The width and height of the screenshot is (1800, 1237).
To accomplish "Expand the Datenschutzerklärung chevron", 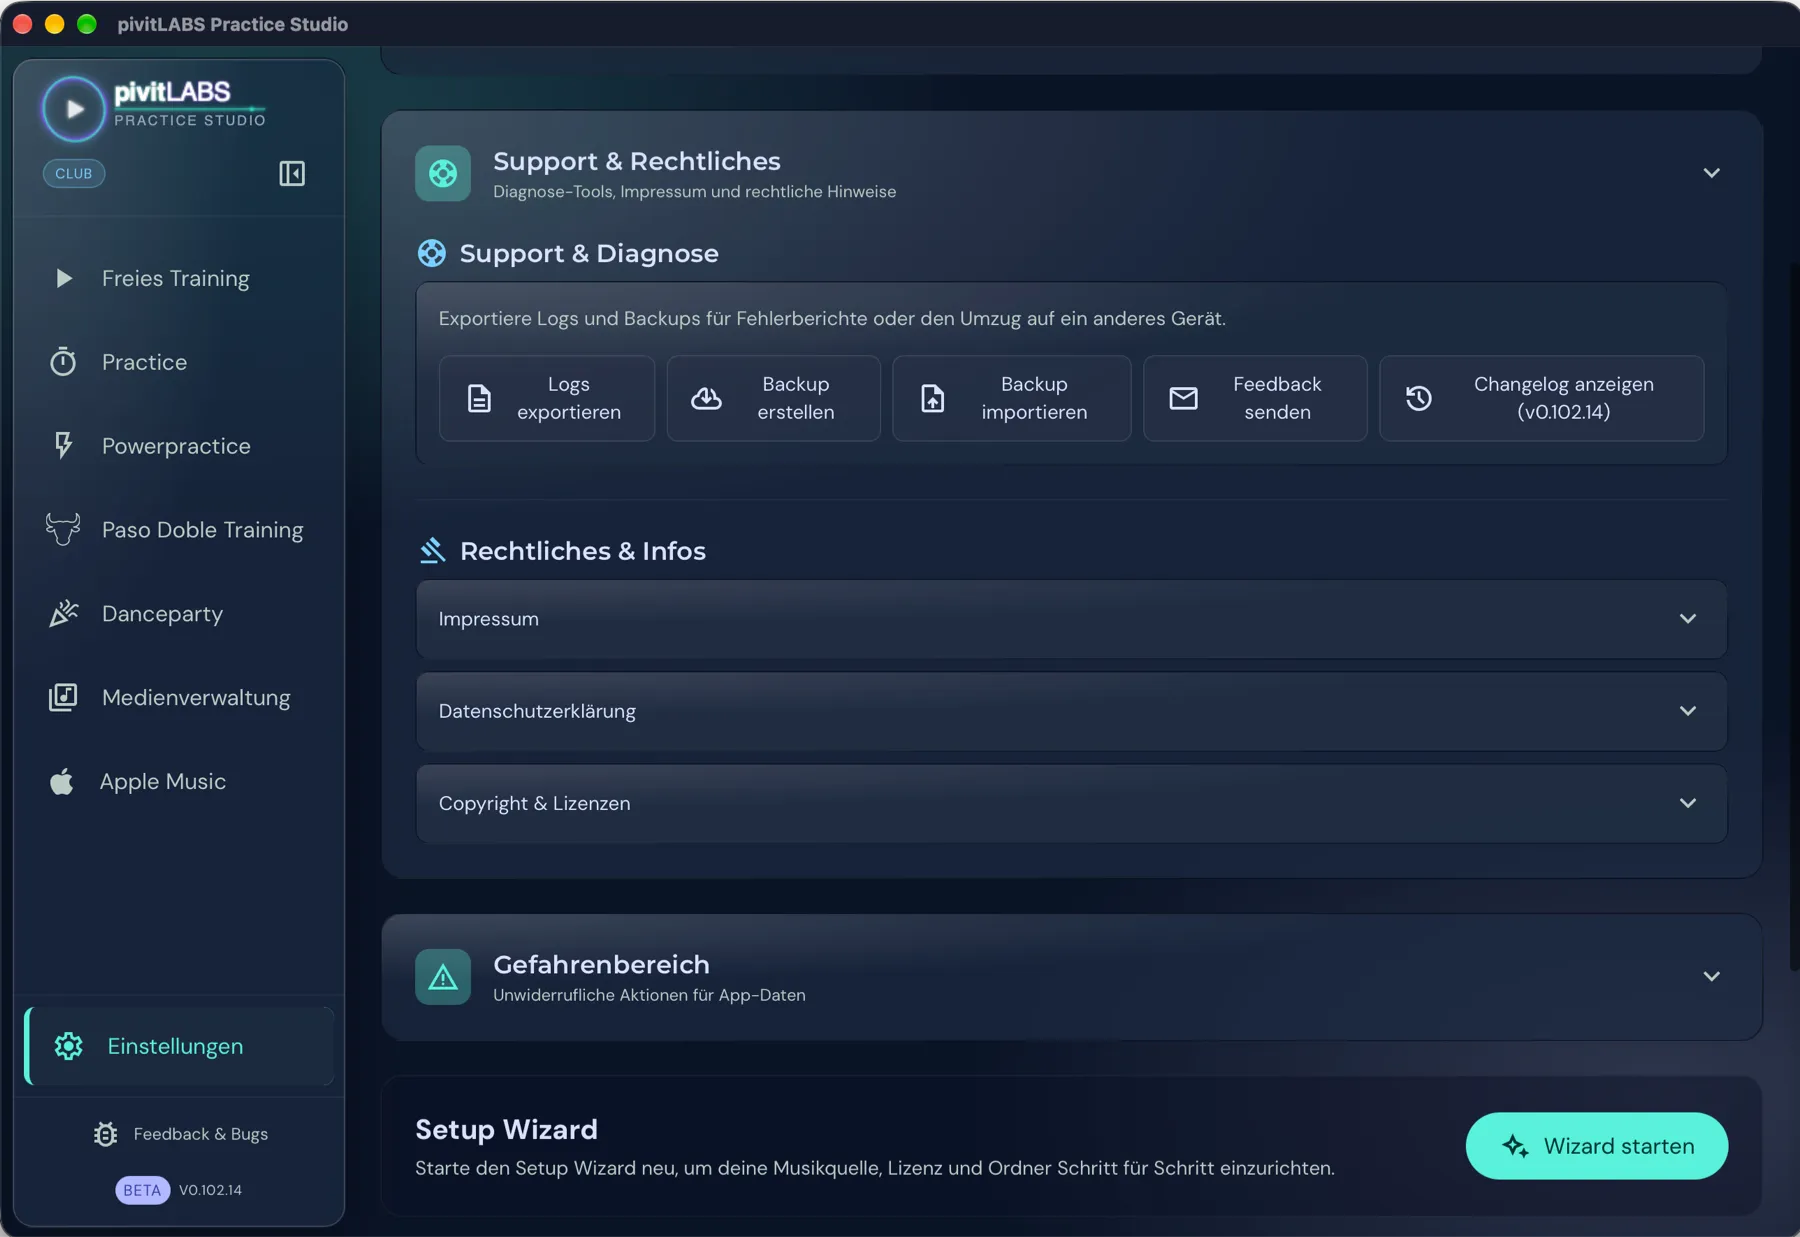I will [1688, 711].
